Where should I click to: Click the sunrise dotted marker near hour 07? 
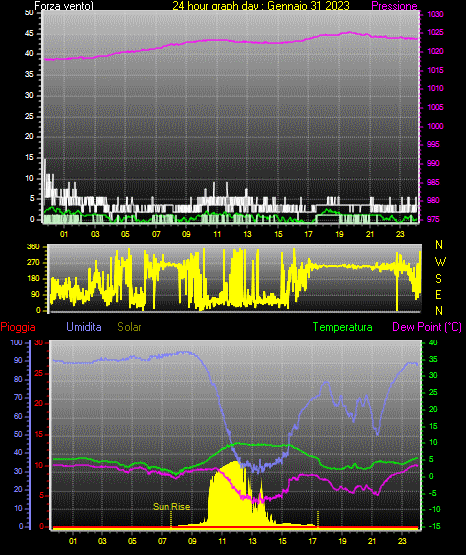tap(171, 519)
